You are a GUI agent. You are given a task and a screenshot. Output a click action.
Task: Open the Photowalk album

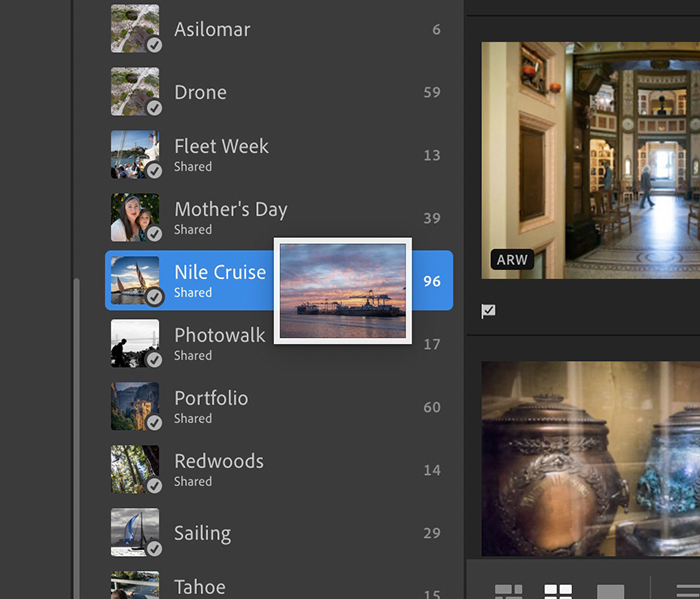279,344
